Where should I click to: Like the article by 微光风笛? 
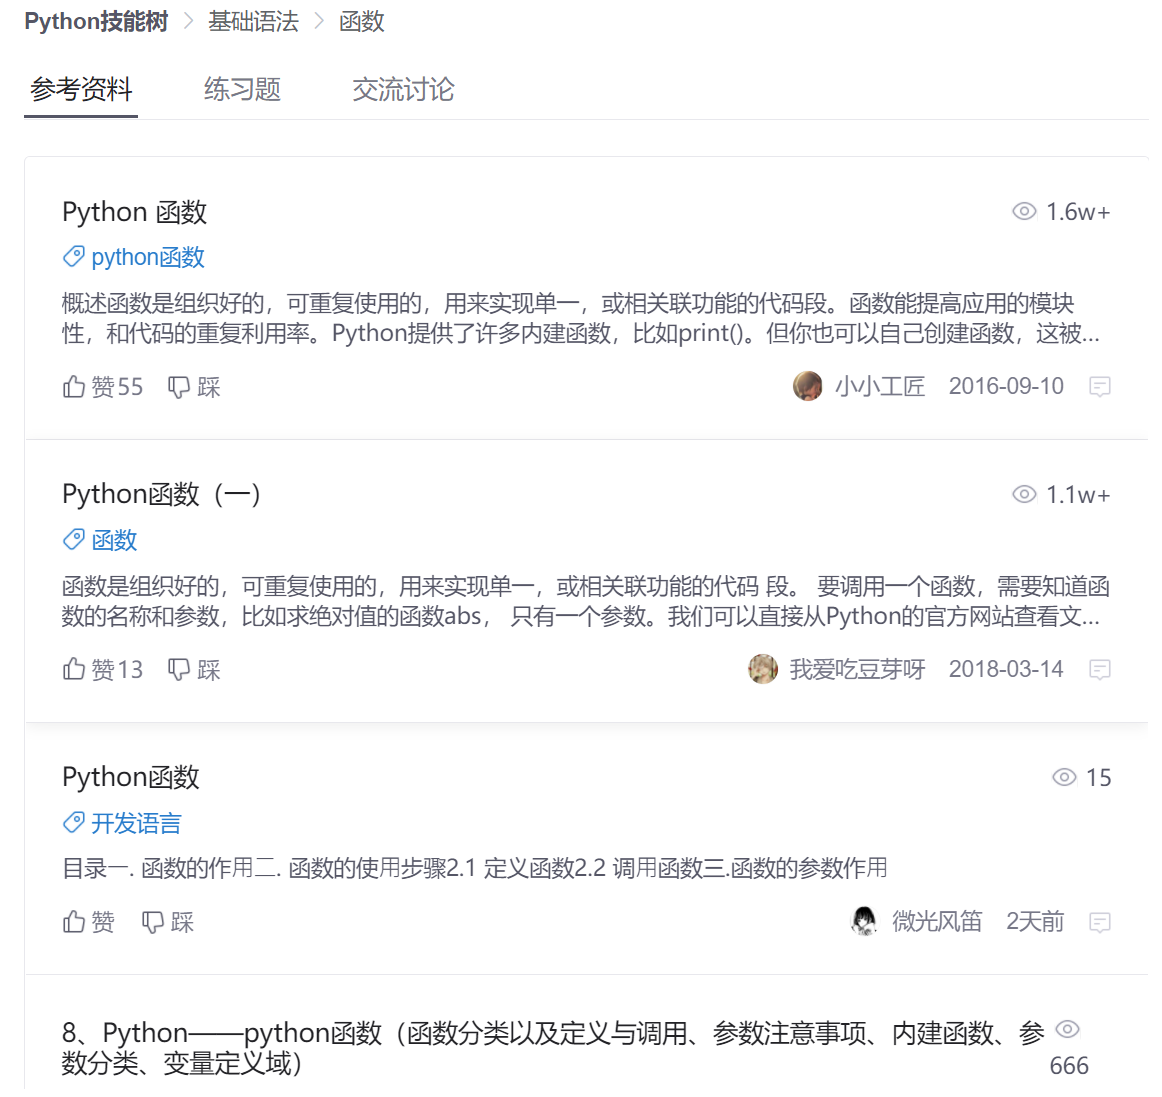88,922
